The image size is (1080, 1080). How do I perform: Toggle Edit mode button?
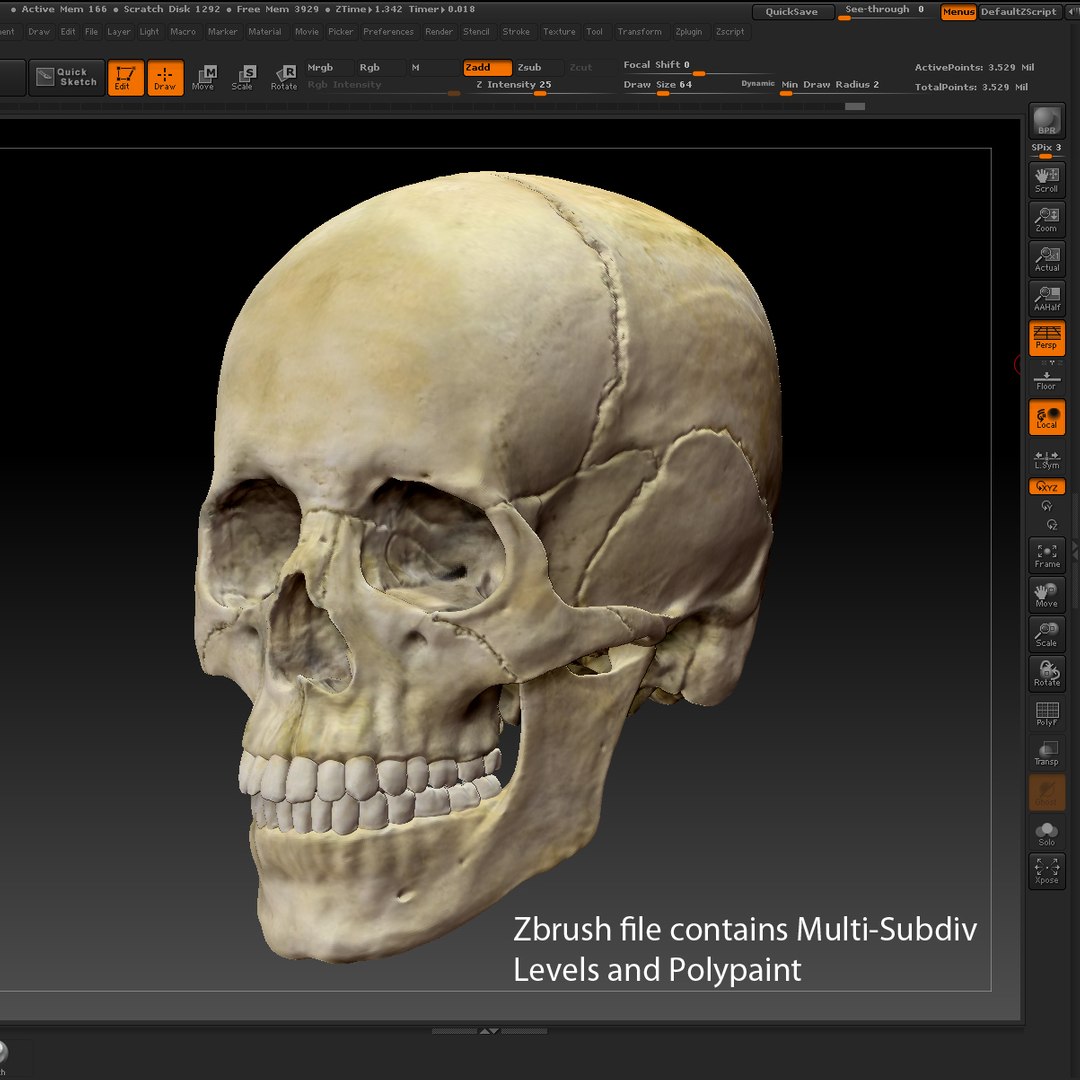tap(125, 77)
